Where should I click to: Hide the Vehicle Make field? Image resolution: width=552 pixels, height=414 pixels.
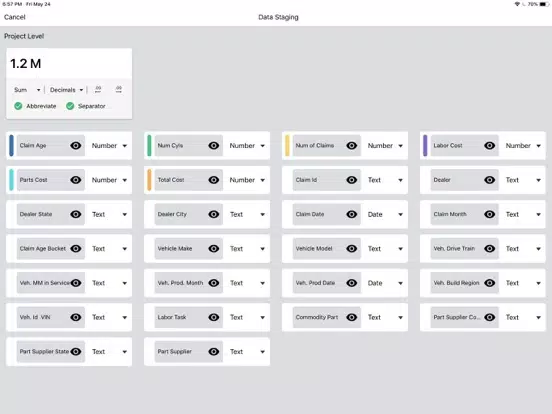tap(214, 249)
